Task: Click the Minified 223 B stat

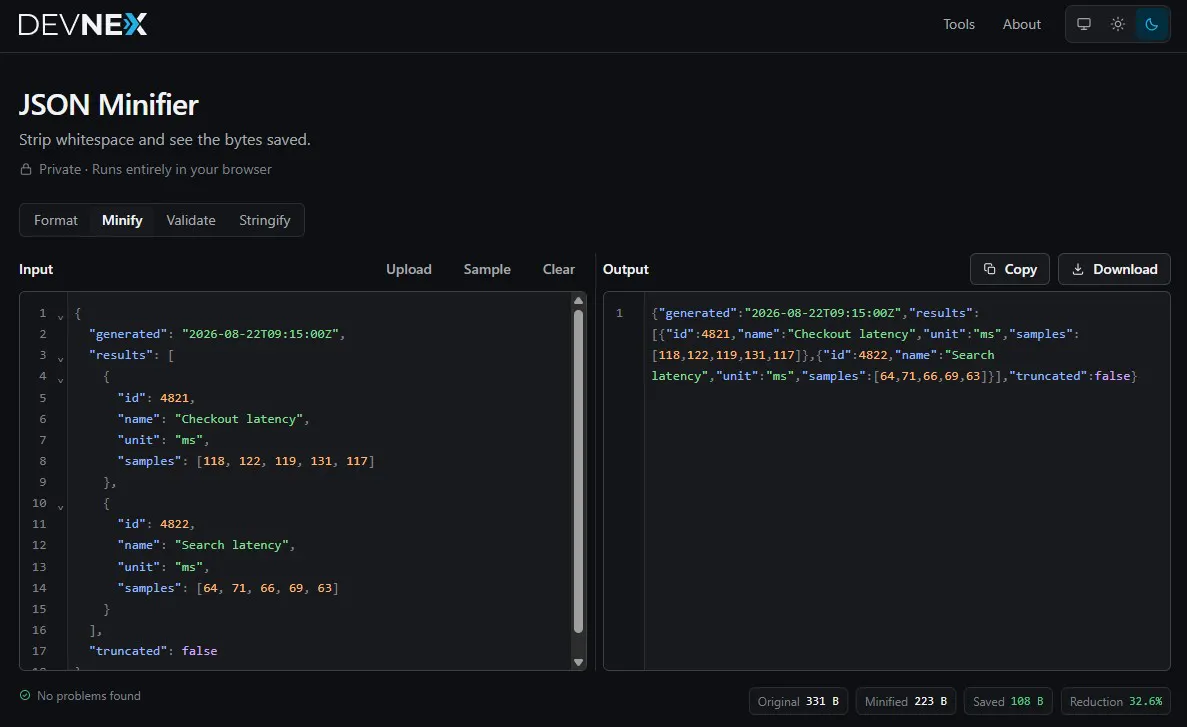Action: click(905, 701)
